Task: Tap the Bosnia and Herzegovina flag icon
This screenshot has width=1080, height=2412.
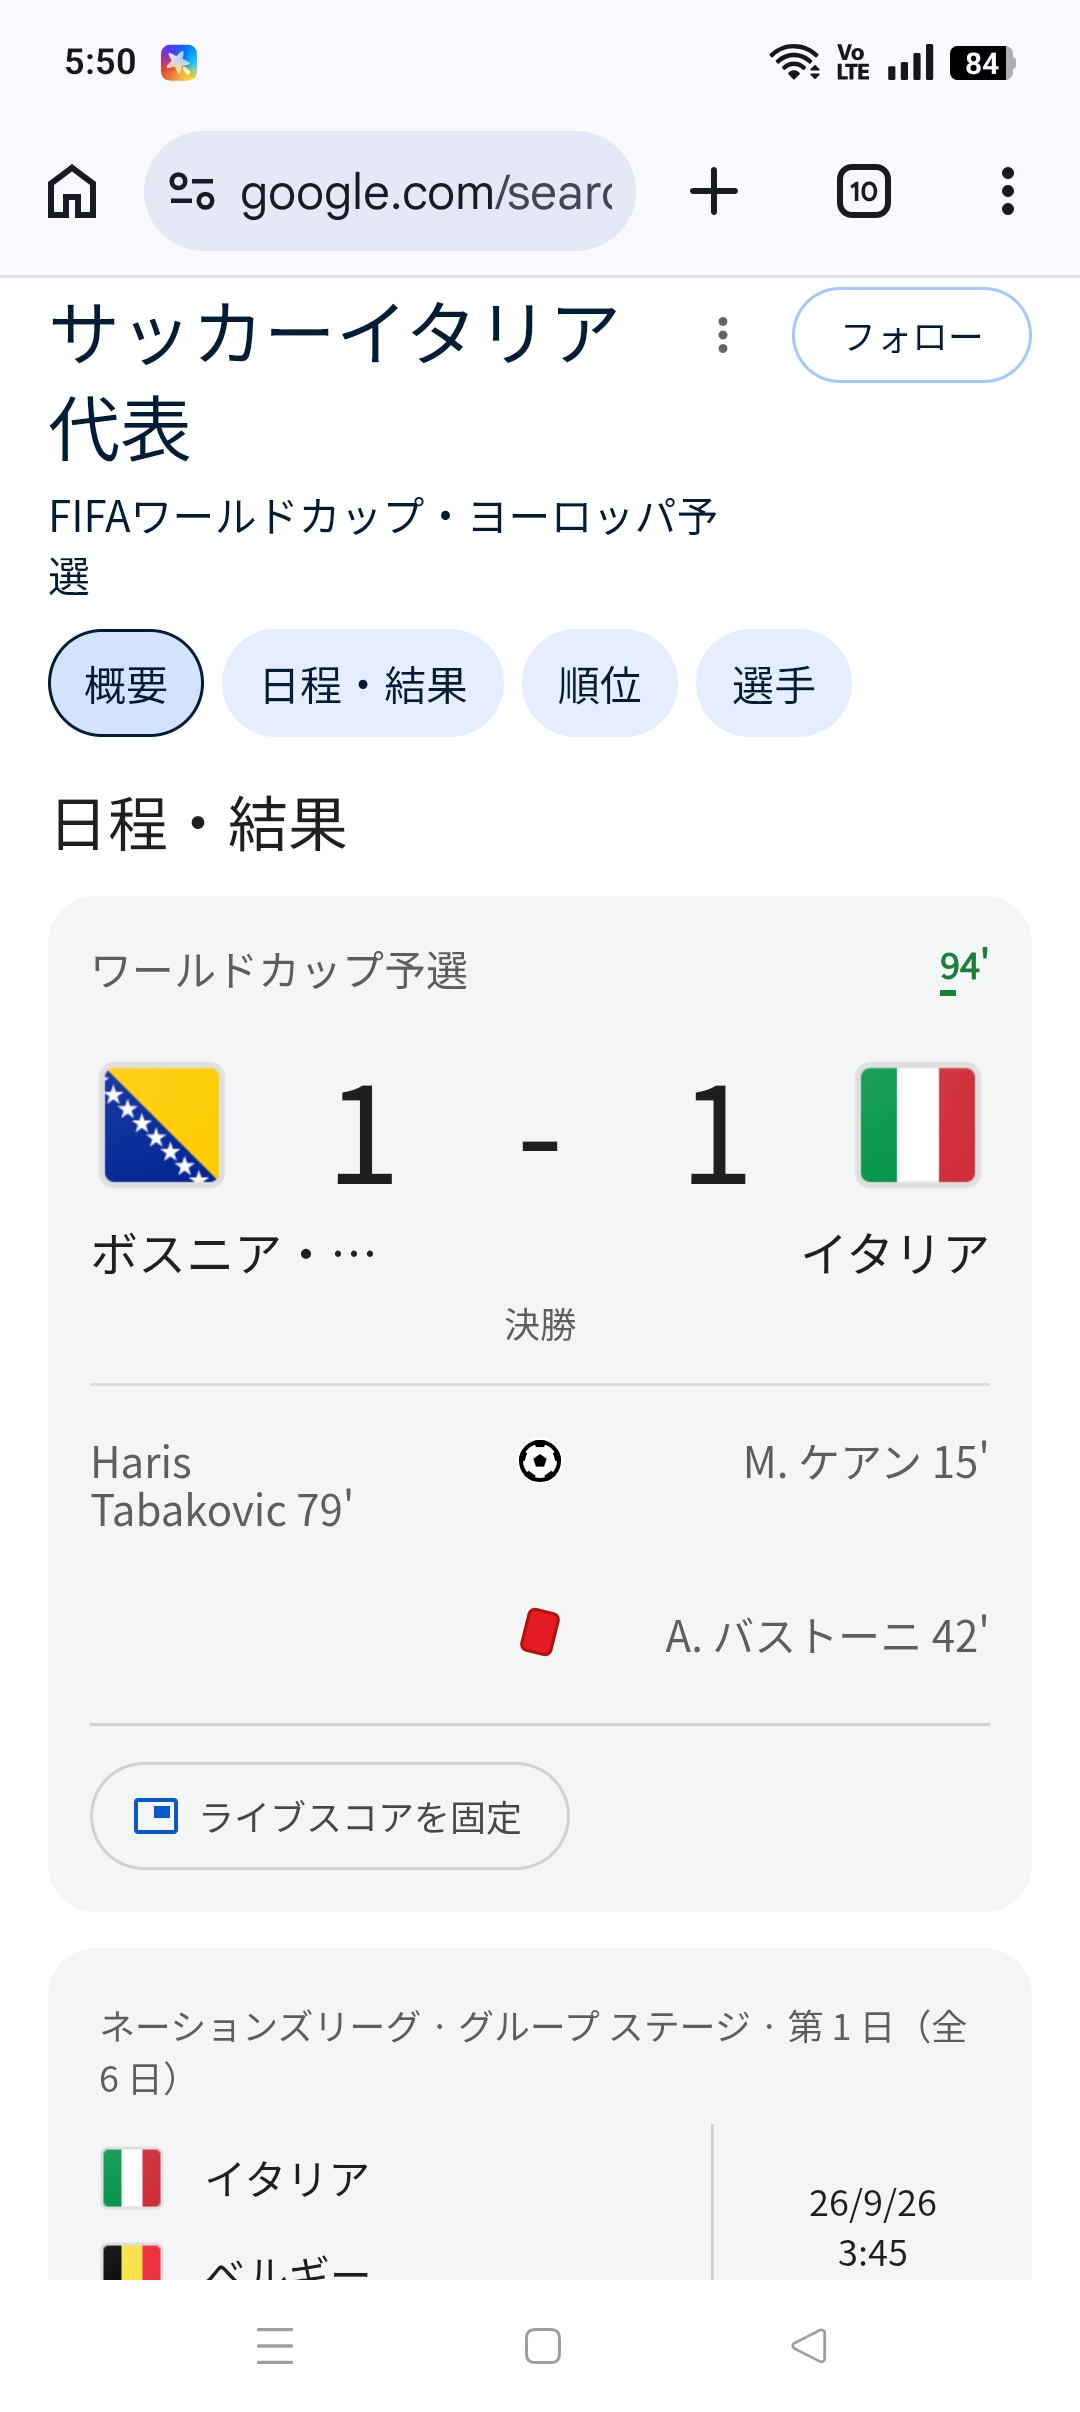Action: (162, 1125)
